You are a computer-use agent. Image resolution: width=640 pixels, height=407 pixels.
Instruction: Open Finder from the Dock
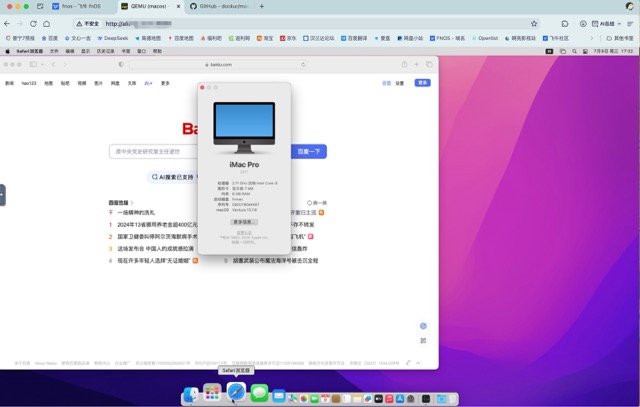190,396
